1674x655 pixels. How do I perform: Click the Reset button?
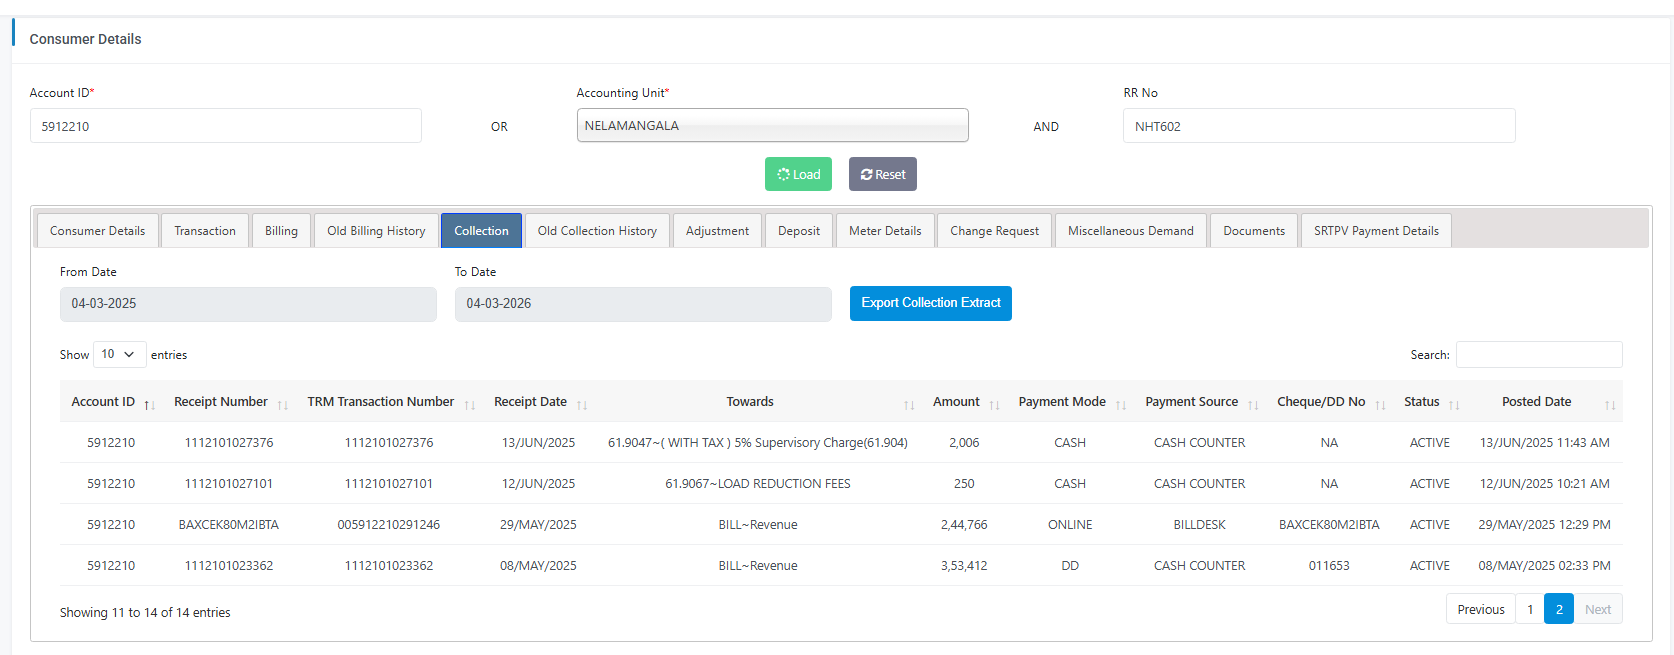882,174
